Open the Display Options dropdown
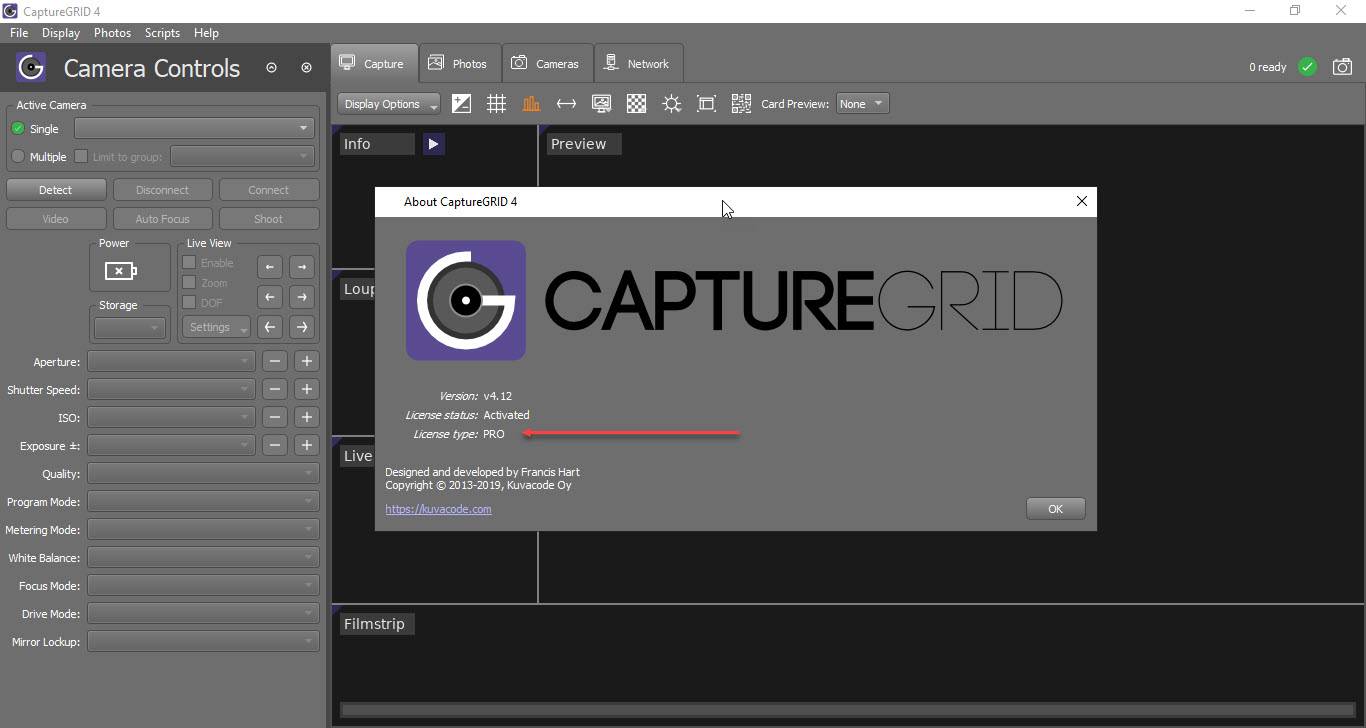Screen dimensions: 1366x728 [x=389, y=104]
